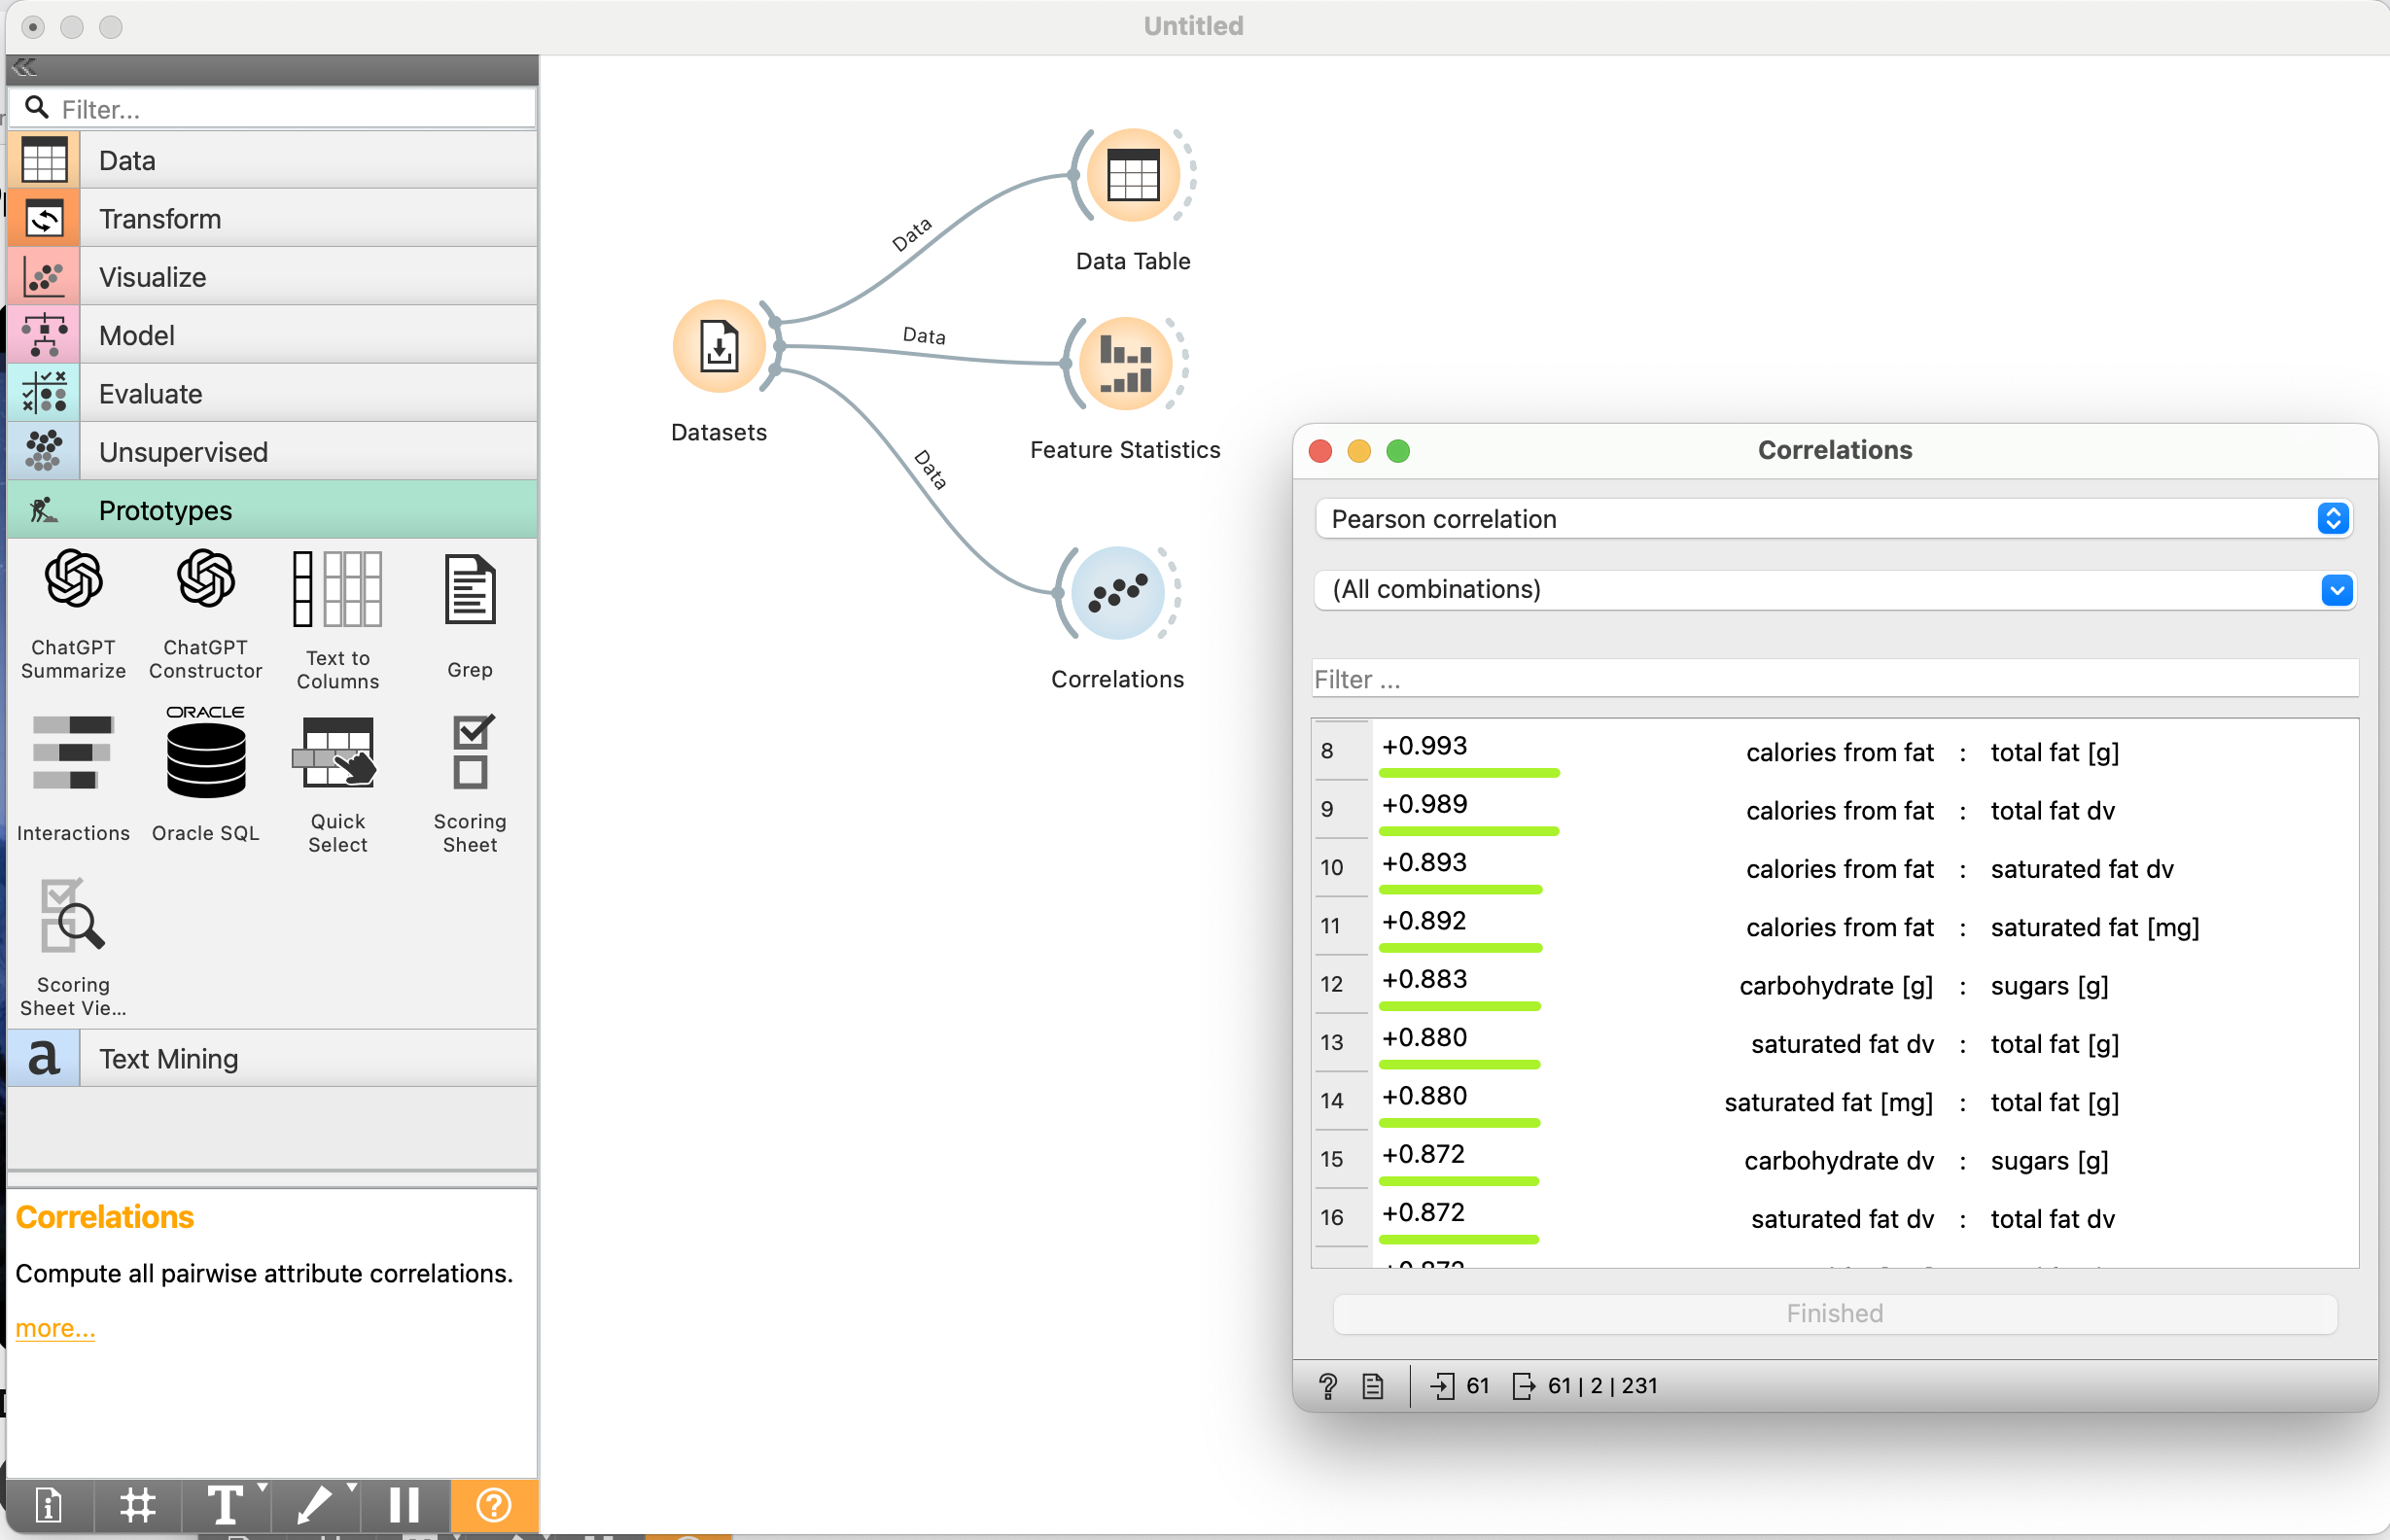Viewport: 2390px width, 1540px height.
Task: Select the Grep widget icon
Action: tap(470, 589)
